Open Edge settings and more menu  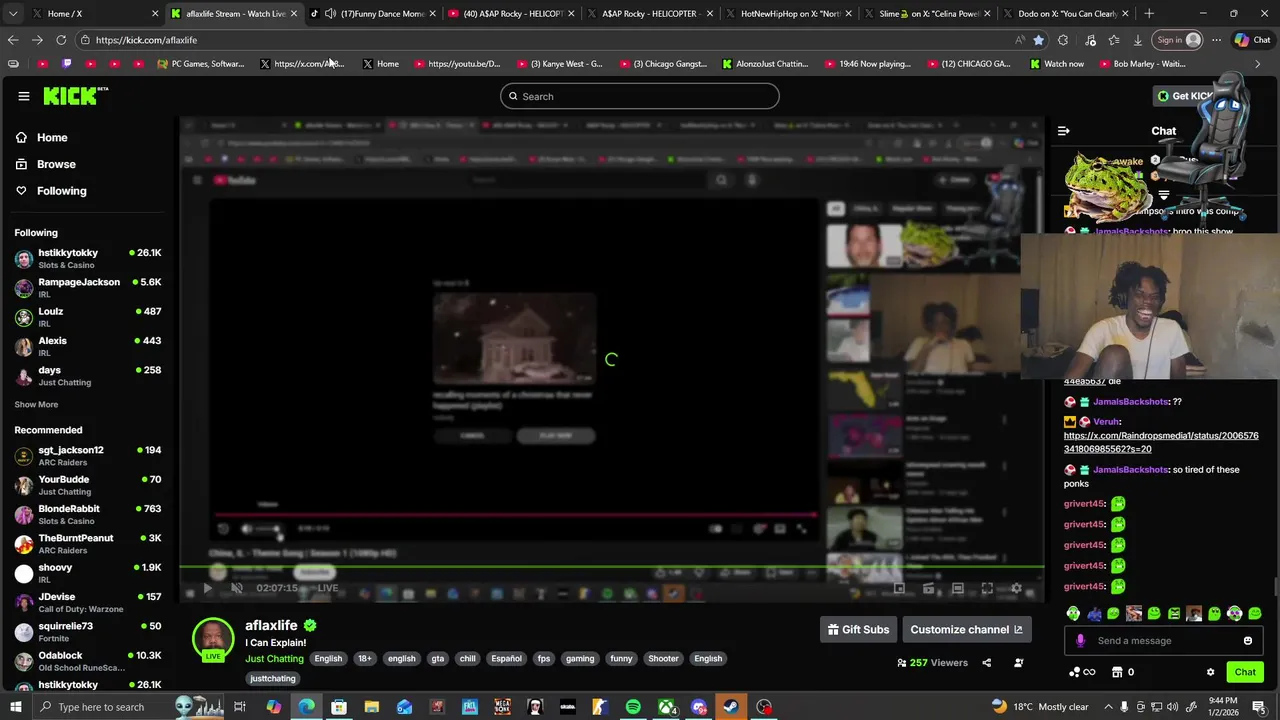(x=1216, y=40)
